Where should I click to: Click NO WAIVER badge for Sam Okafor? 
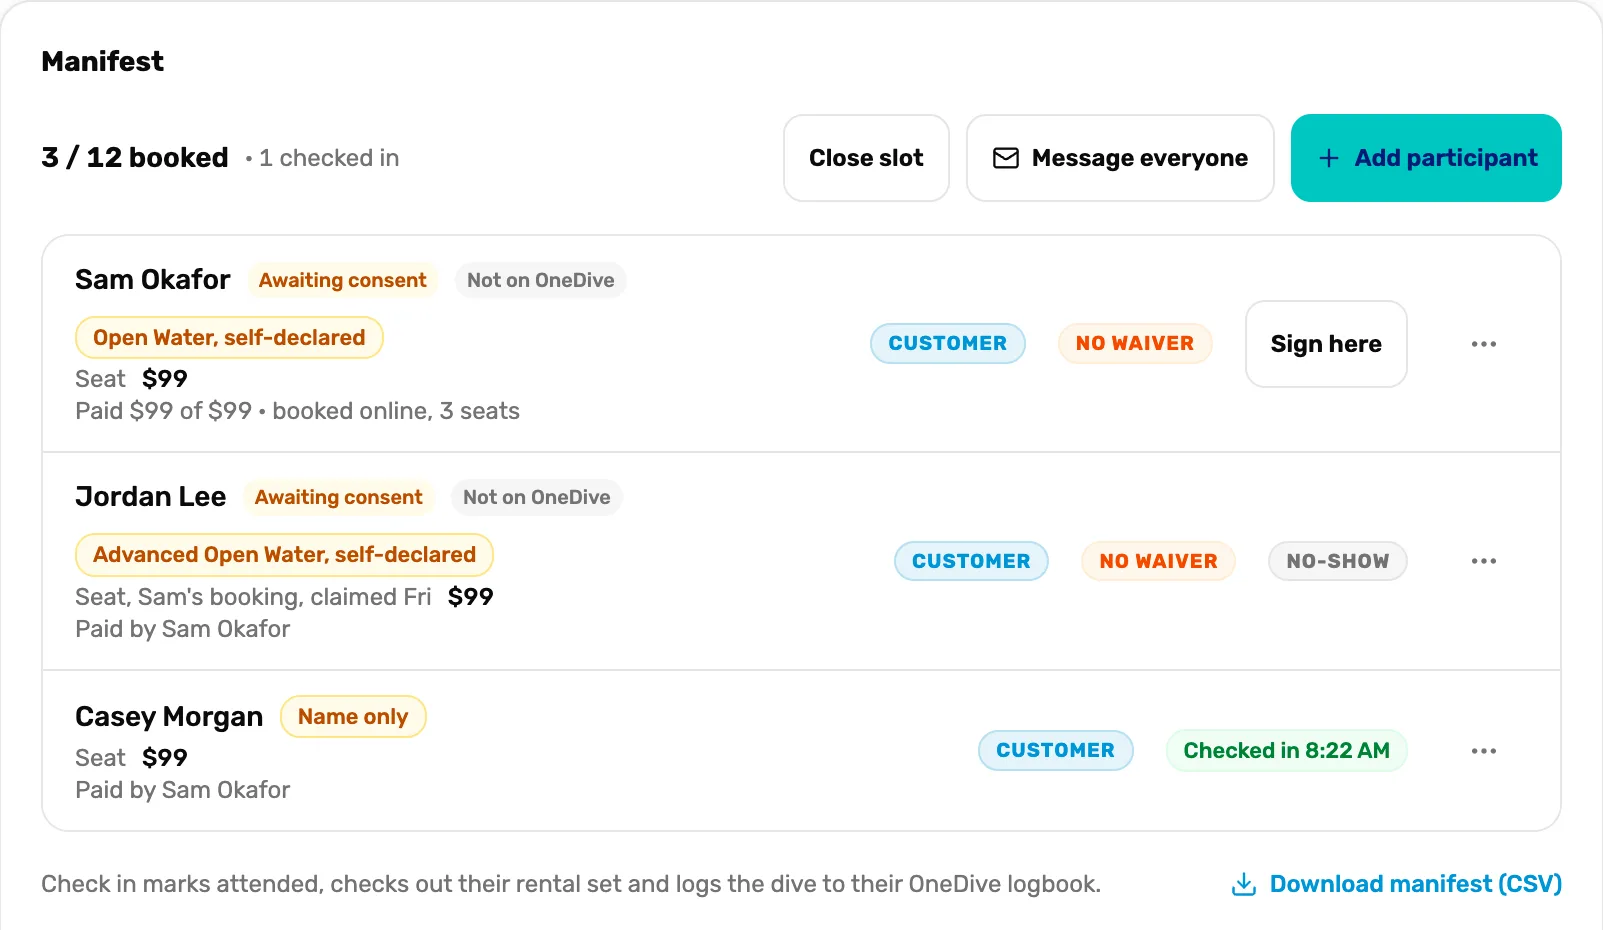coord(1135,343)
